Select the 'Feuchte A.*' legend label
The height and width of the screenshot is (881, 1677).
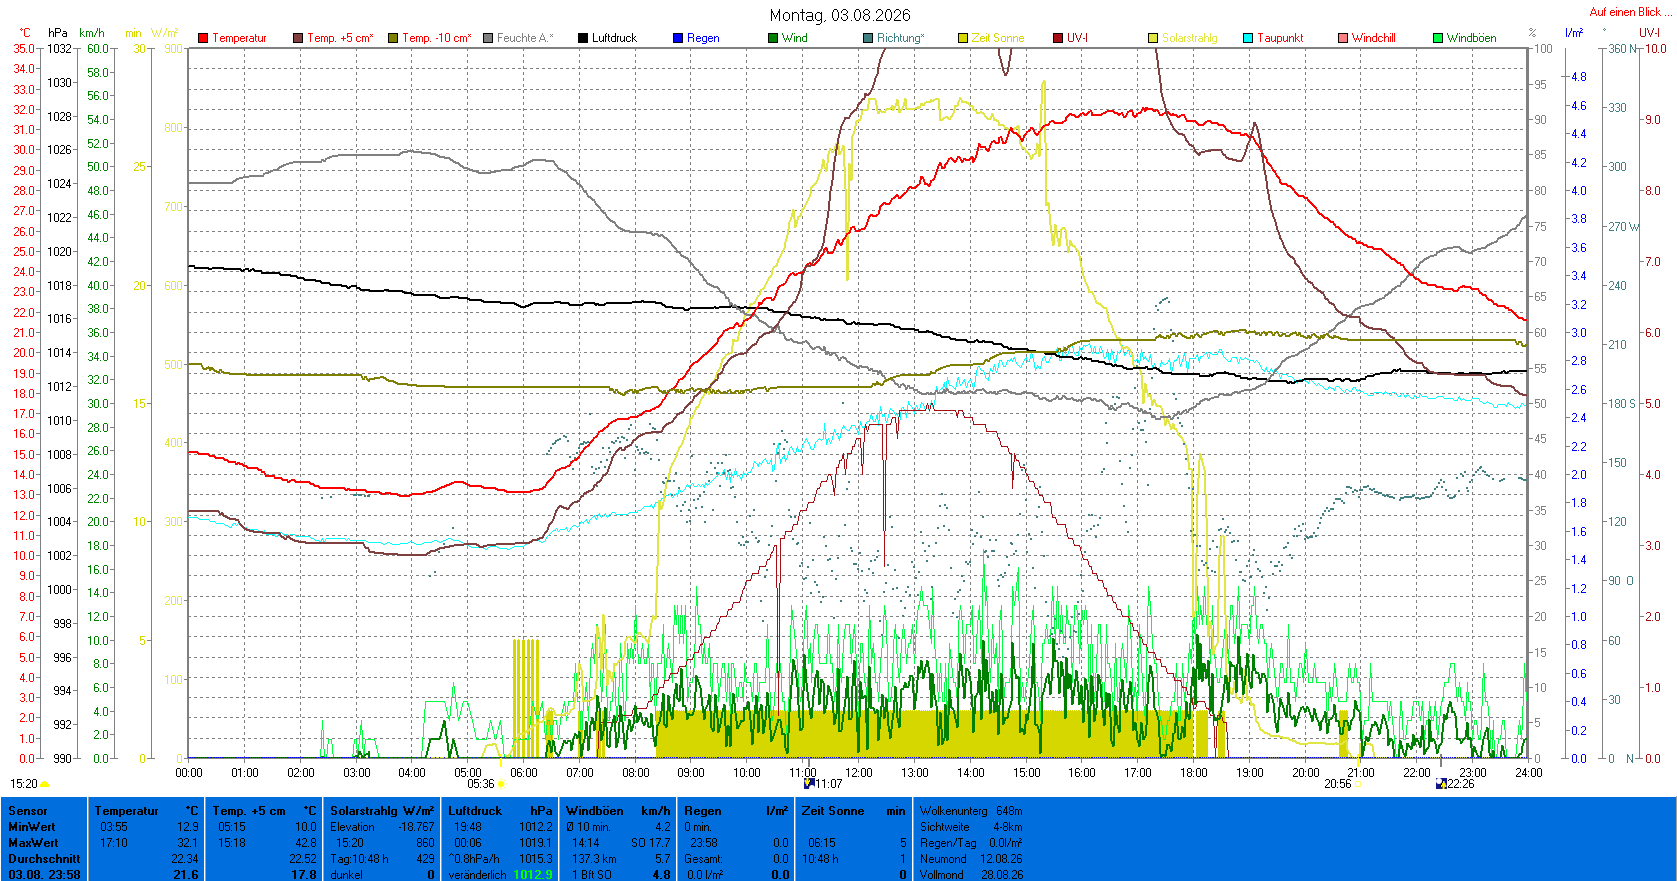(x=525, y=38)
